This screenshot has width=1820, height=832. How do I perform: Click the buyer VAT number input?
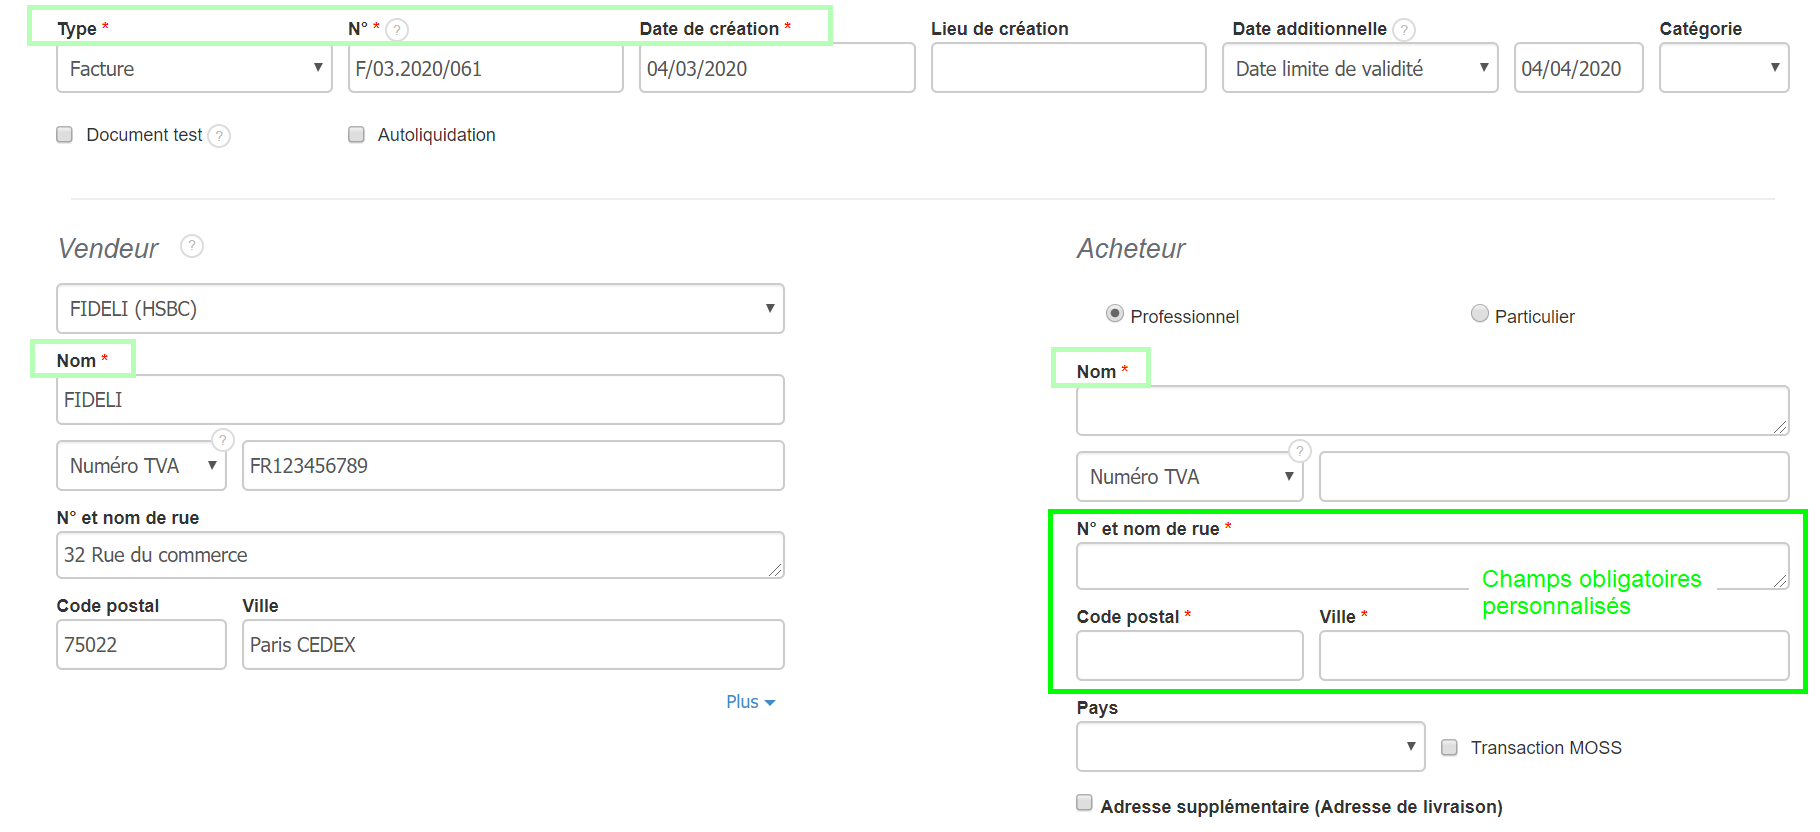pyautogui.click(x=1554, y=477)
